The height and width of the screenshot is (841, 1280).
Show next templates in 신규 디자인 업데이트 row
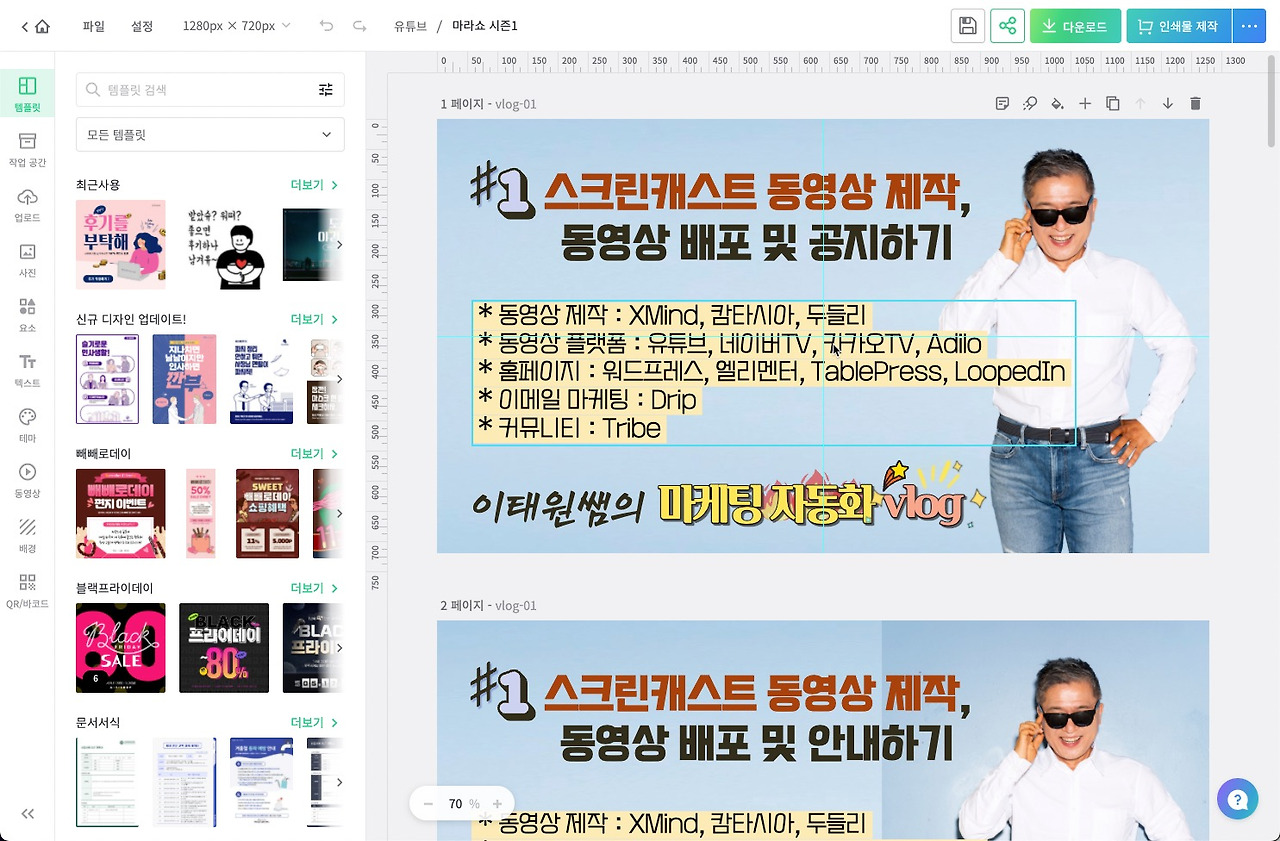339,379
